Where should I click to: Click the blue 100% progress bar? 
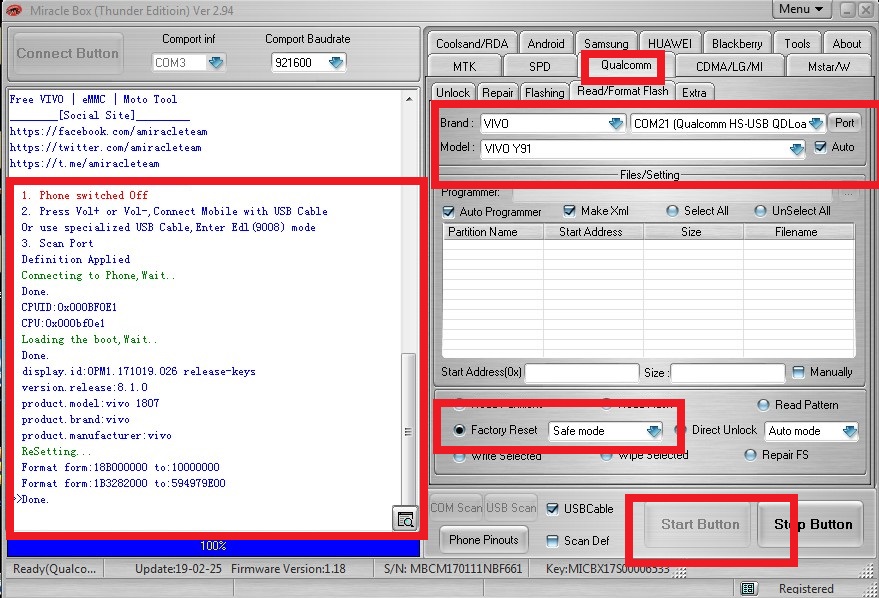click(213, 546)
